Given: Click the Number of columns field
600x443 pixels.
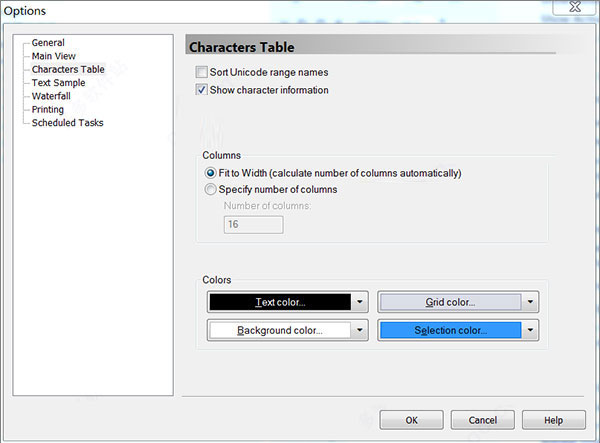Looking at the screenshot, I should click(x=253, y=225).
